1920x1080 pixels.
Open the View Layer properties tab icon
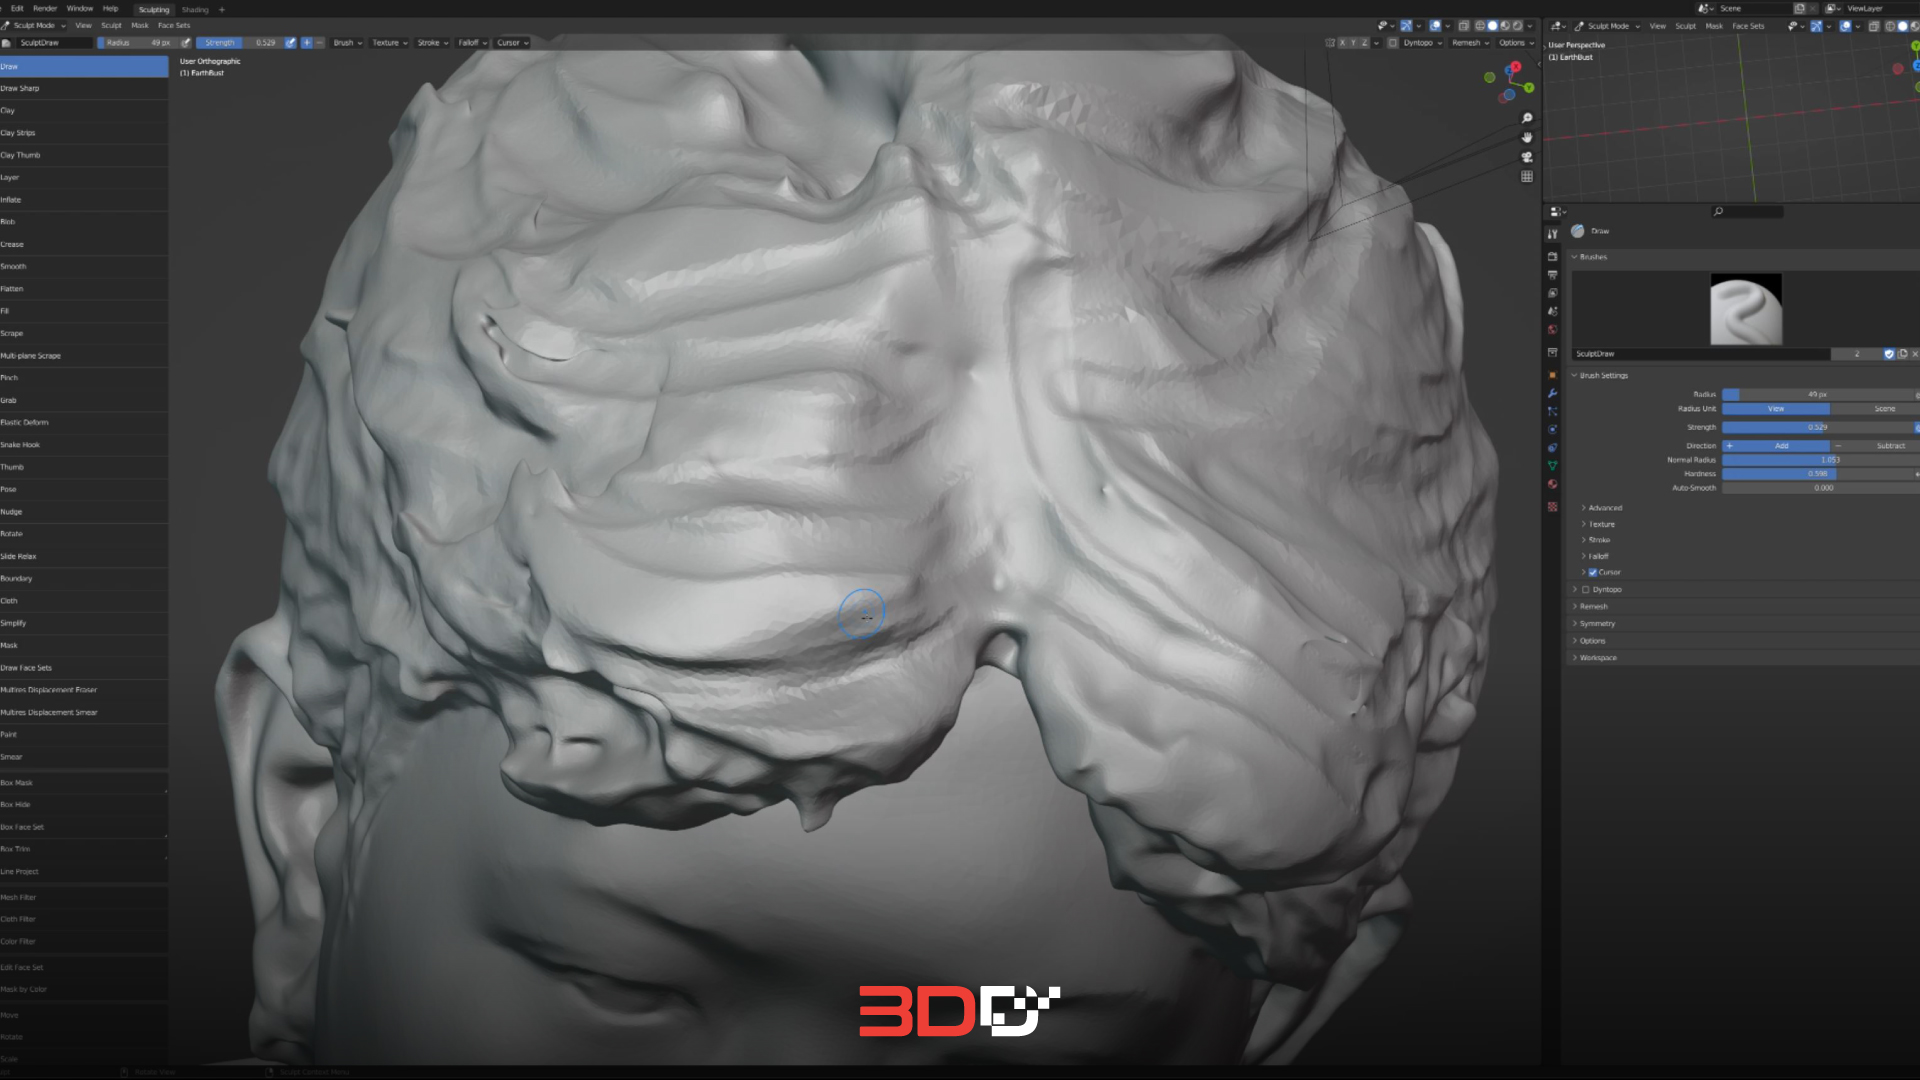tap(1552, 293)
